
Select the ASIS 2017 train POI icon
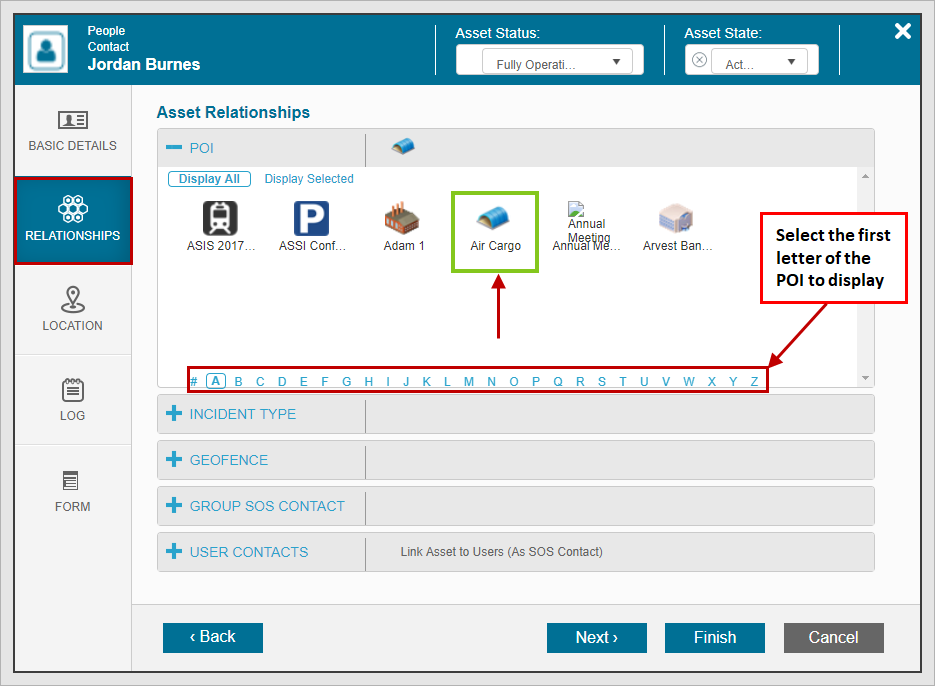(x=220, y=218)
